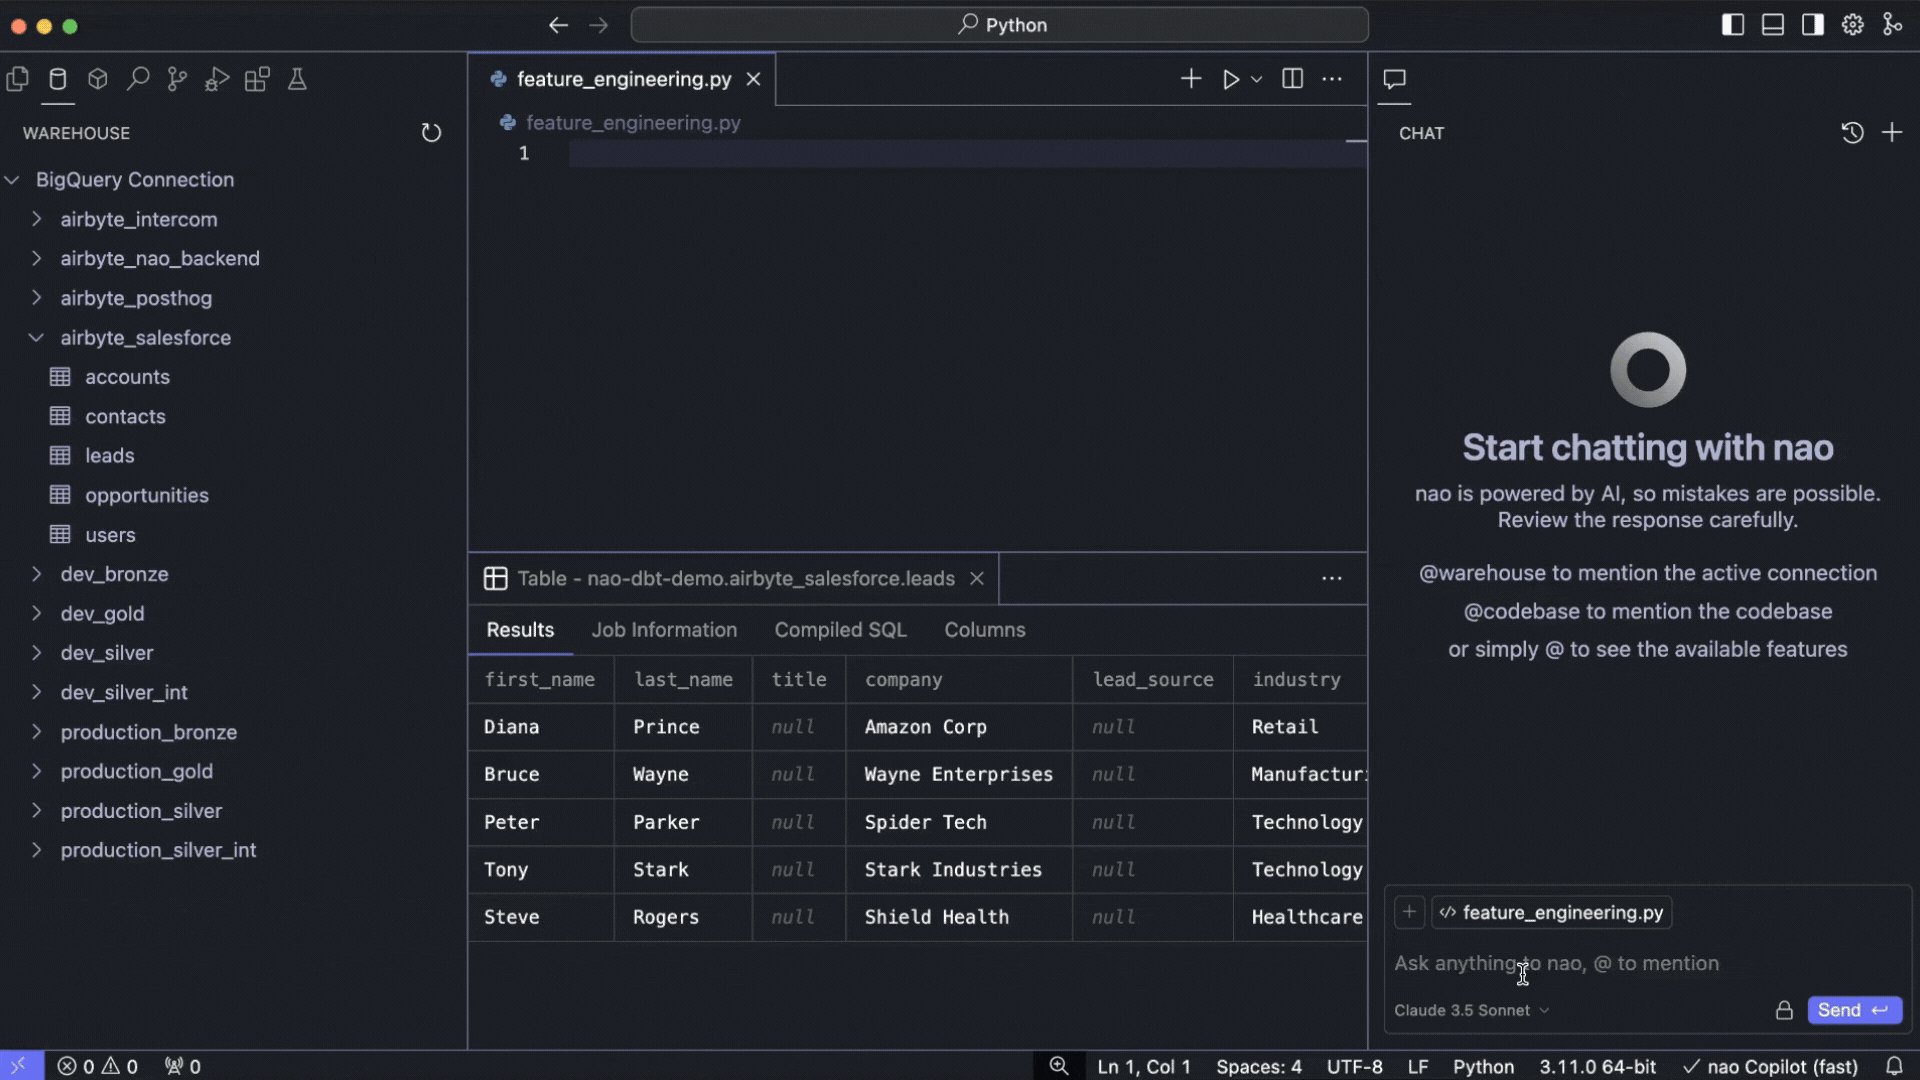The image size is (1920, 1080).
Task: Start a new chat with plus icon
Action: (x=1892, y=133)
